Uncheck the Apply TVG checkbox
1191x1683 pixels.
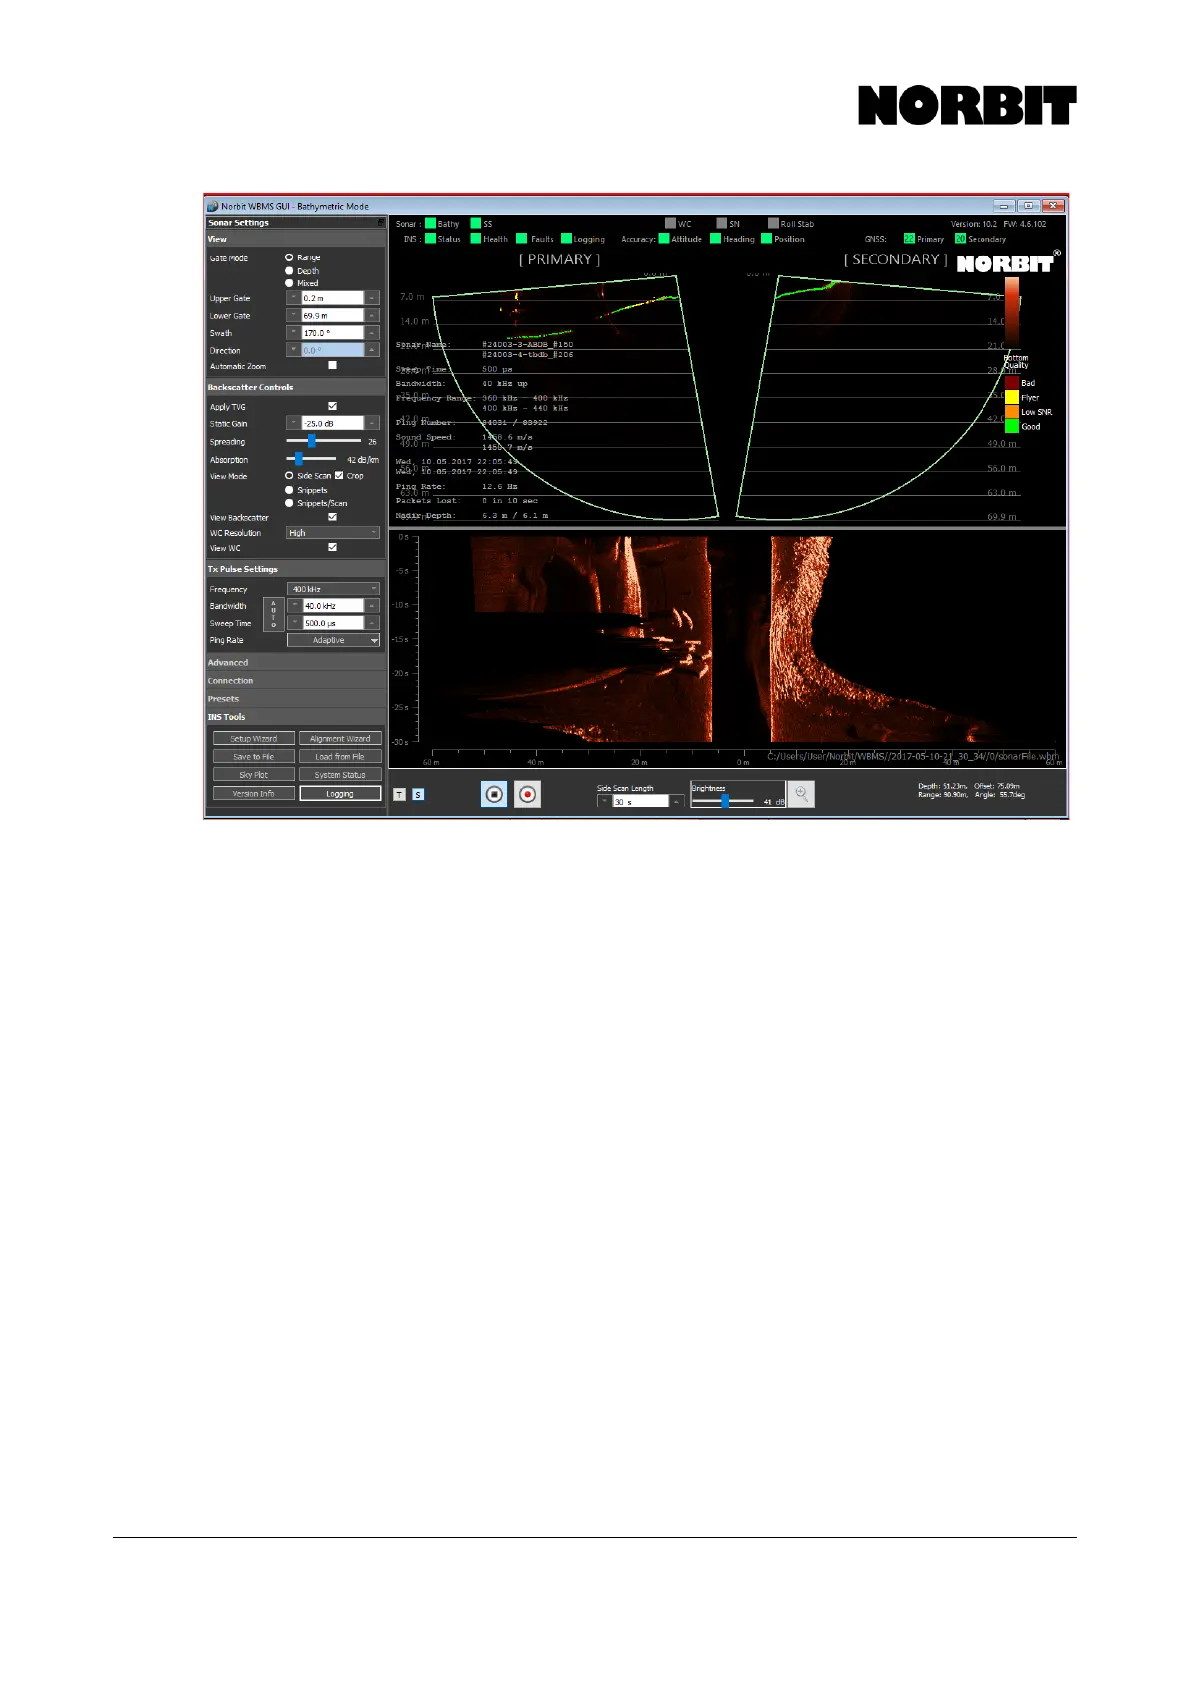[x=333, y=406]
